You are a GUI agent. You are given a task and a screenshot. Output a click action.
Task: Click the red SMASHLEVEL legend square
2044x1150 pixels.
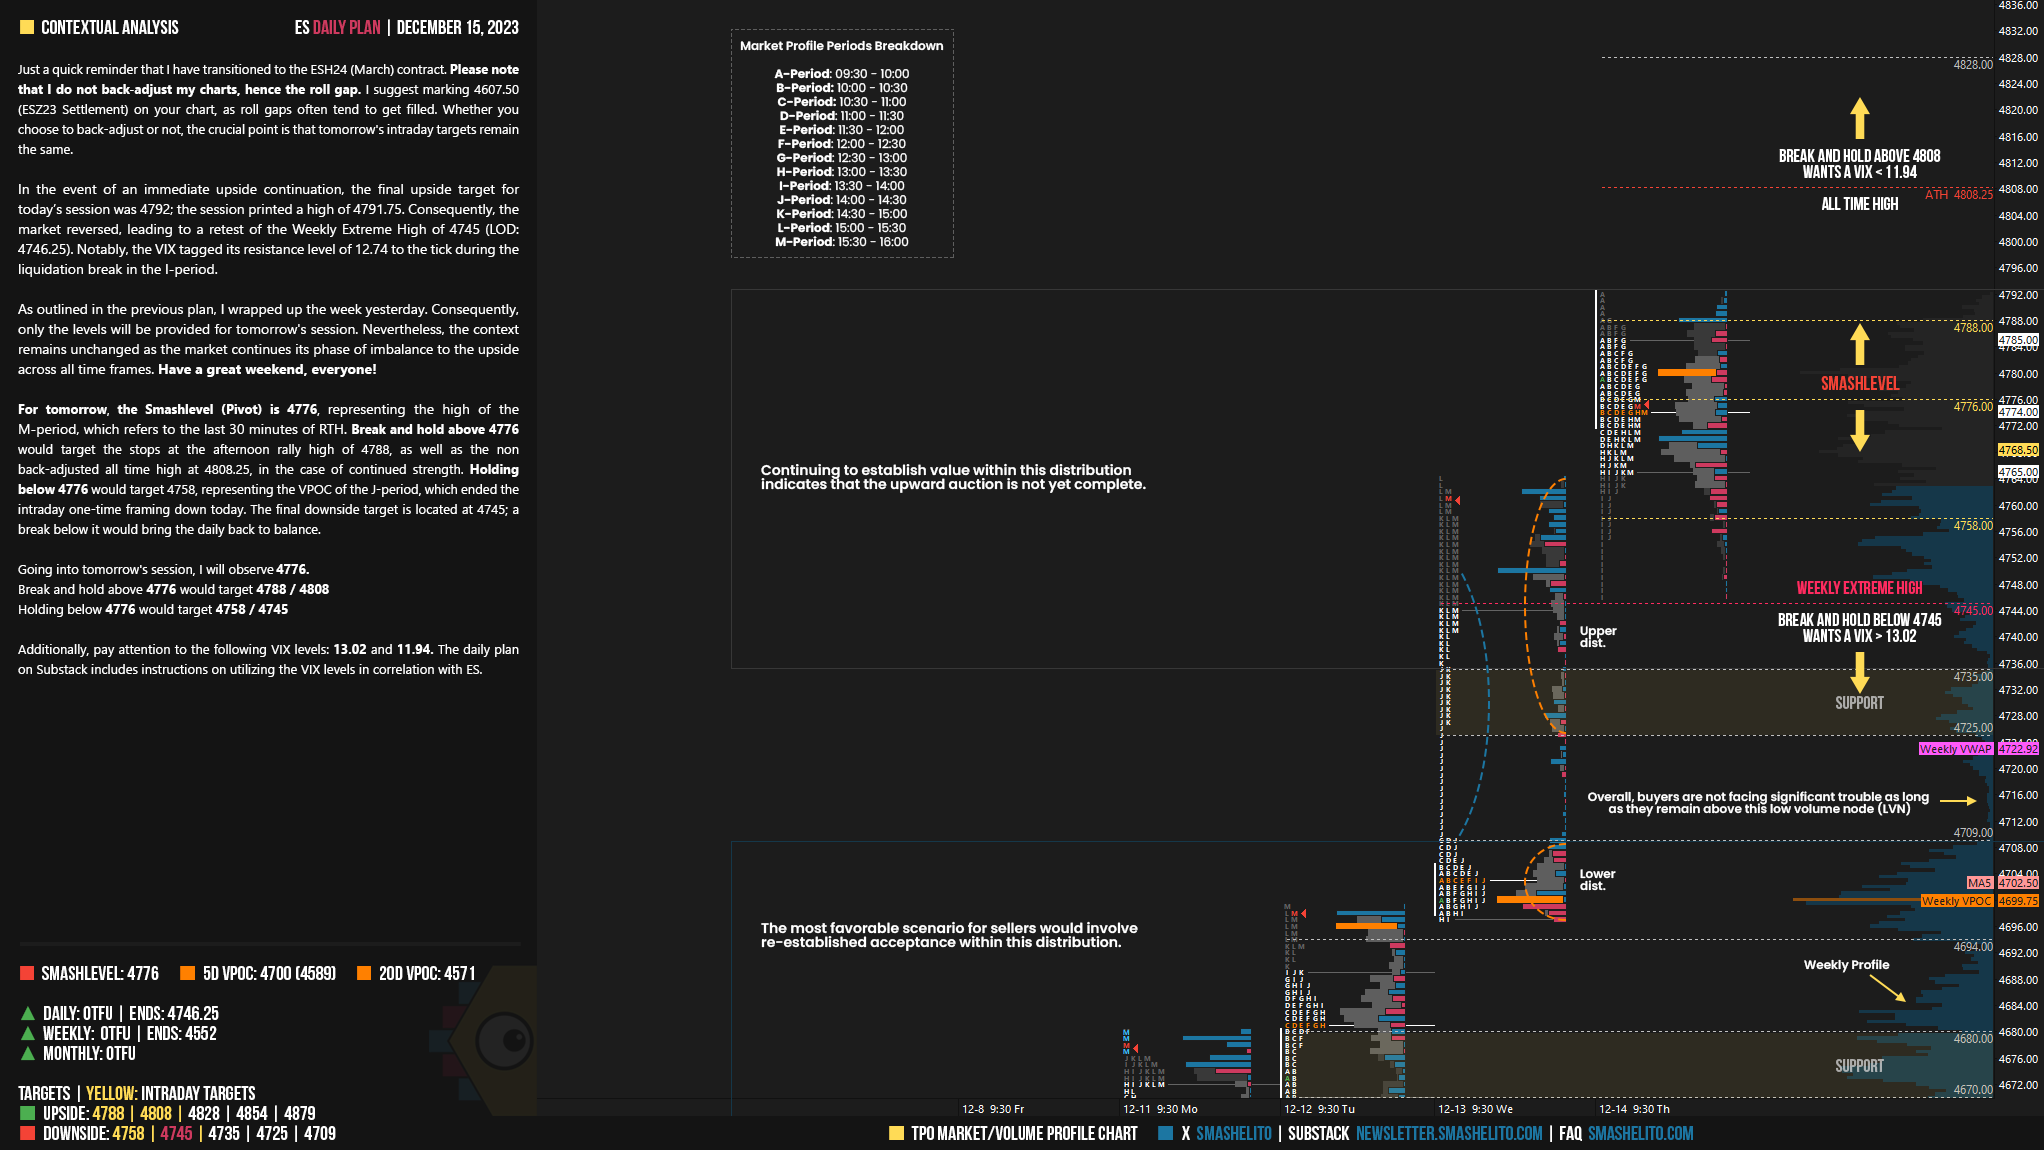tap(27, 973)
